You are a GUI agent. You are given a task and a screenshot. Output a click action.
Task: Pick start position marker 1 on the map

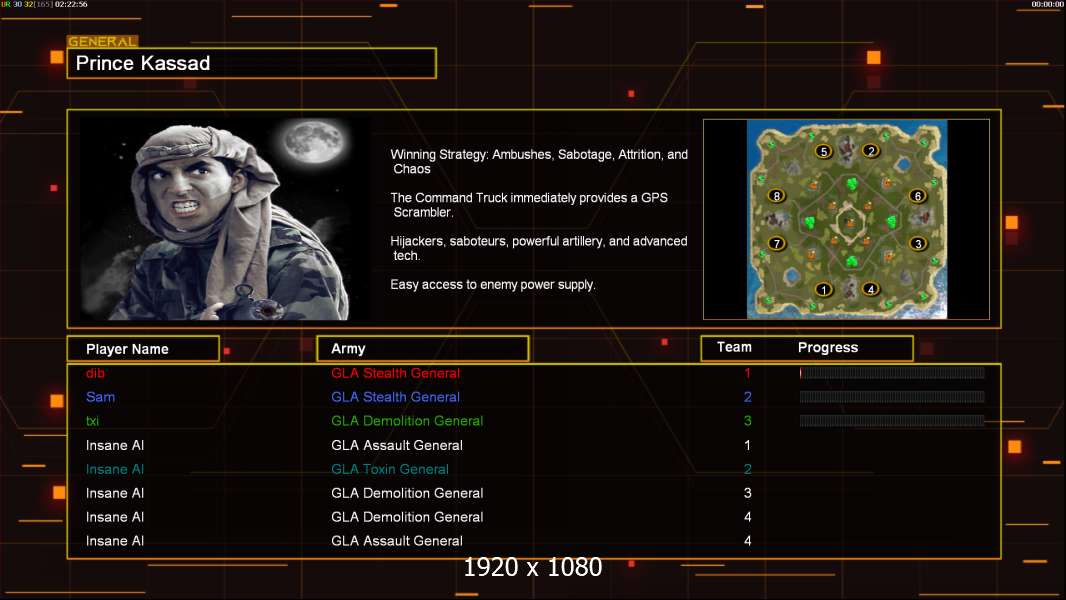(823, 289)
